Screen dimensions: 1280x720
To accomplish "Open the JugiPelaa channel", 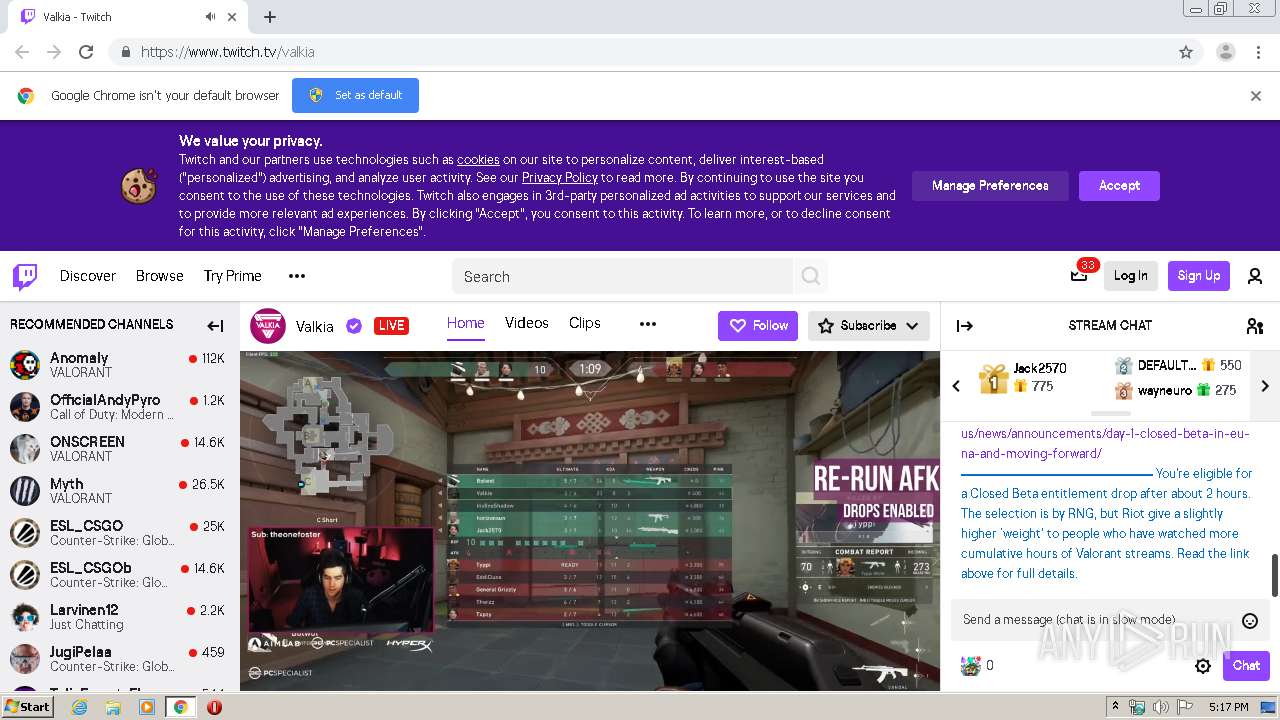I will [x=118, y=659].
